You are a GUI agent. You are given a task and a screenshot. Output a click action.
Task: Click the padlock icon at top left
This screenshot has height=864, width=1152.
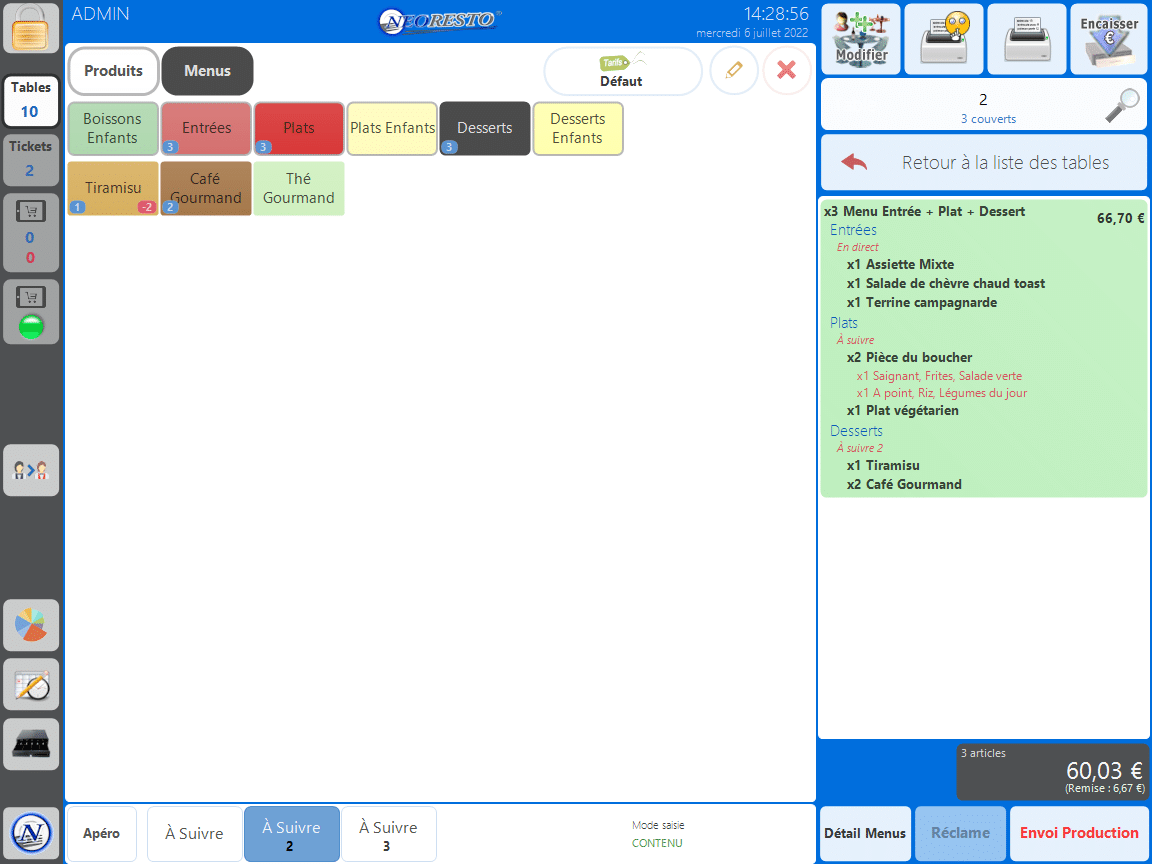pyautogui.click(x=31, y=30)
